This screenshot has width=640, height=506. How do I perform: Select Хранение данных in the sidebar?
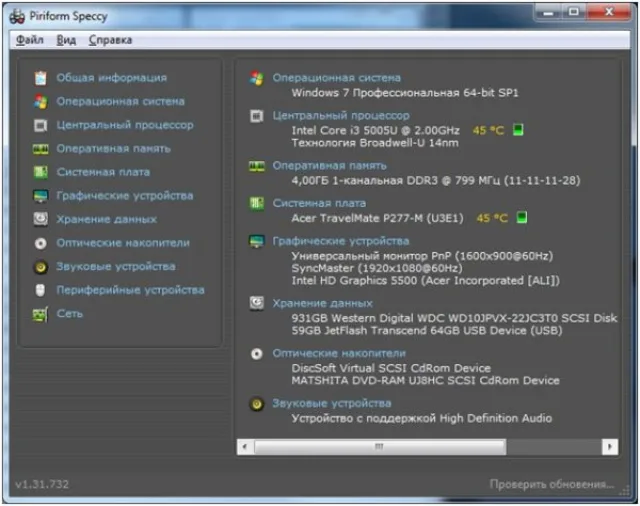tap(107, 220)
